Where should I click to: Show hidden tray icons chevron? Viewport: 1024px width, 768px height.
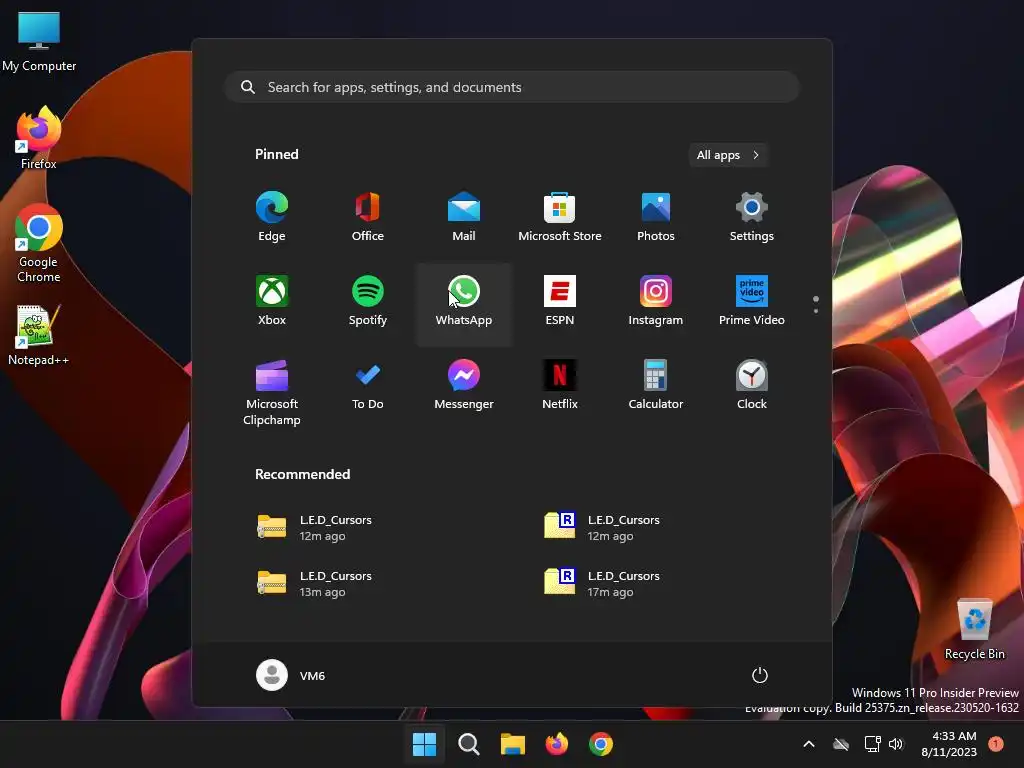point(808,744)
